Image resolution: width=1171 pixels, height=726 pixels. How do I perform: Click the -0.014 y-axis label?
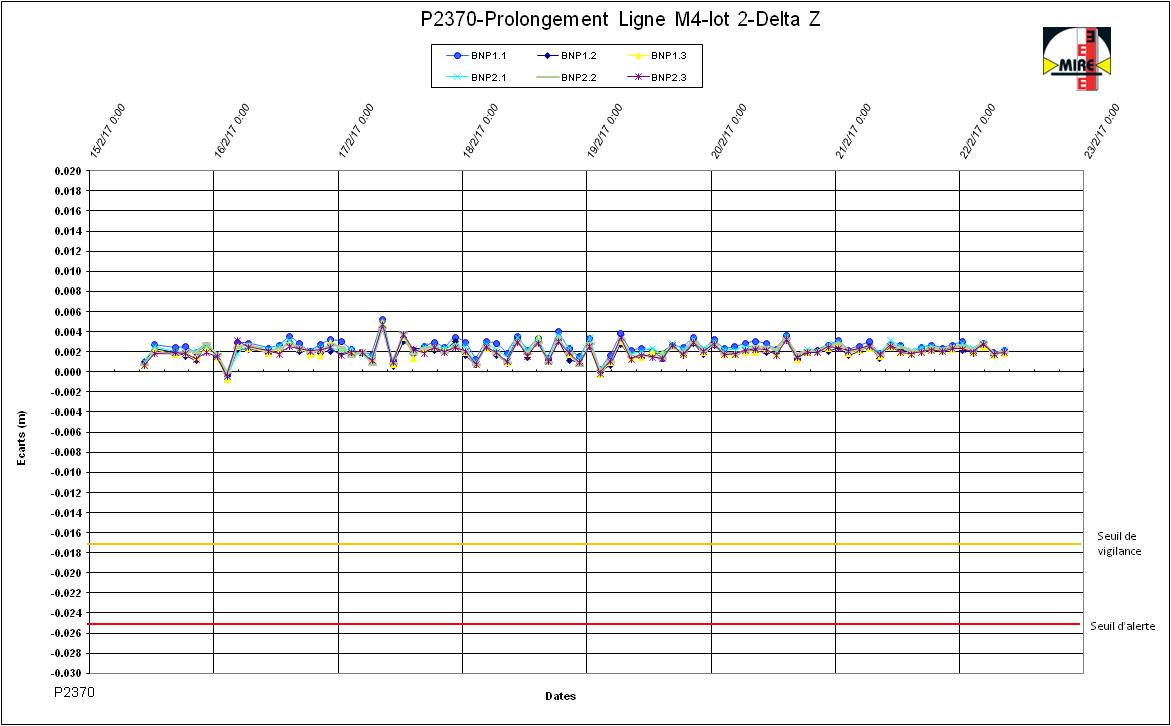(x=68, y=512)
